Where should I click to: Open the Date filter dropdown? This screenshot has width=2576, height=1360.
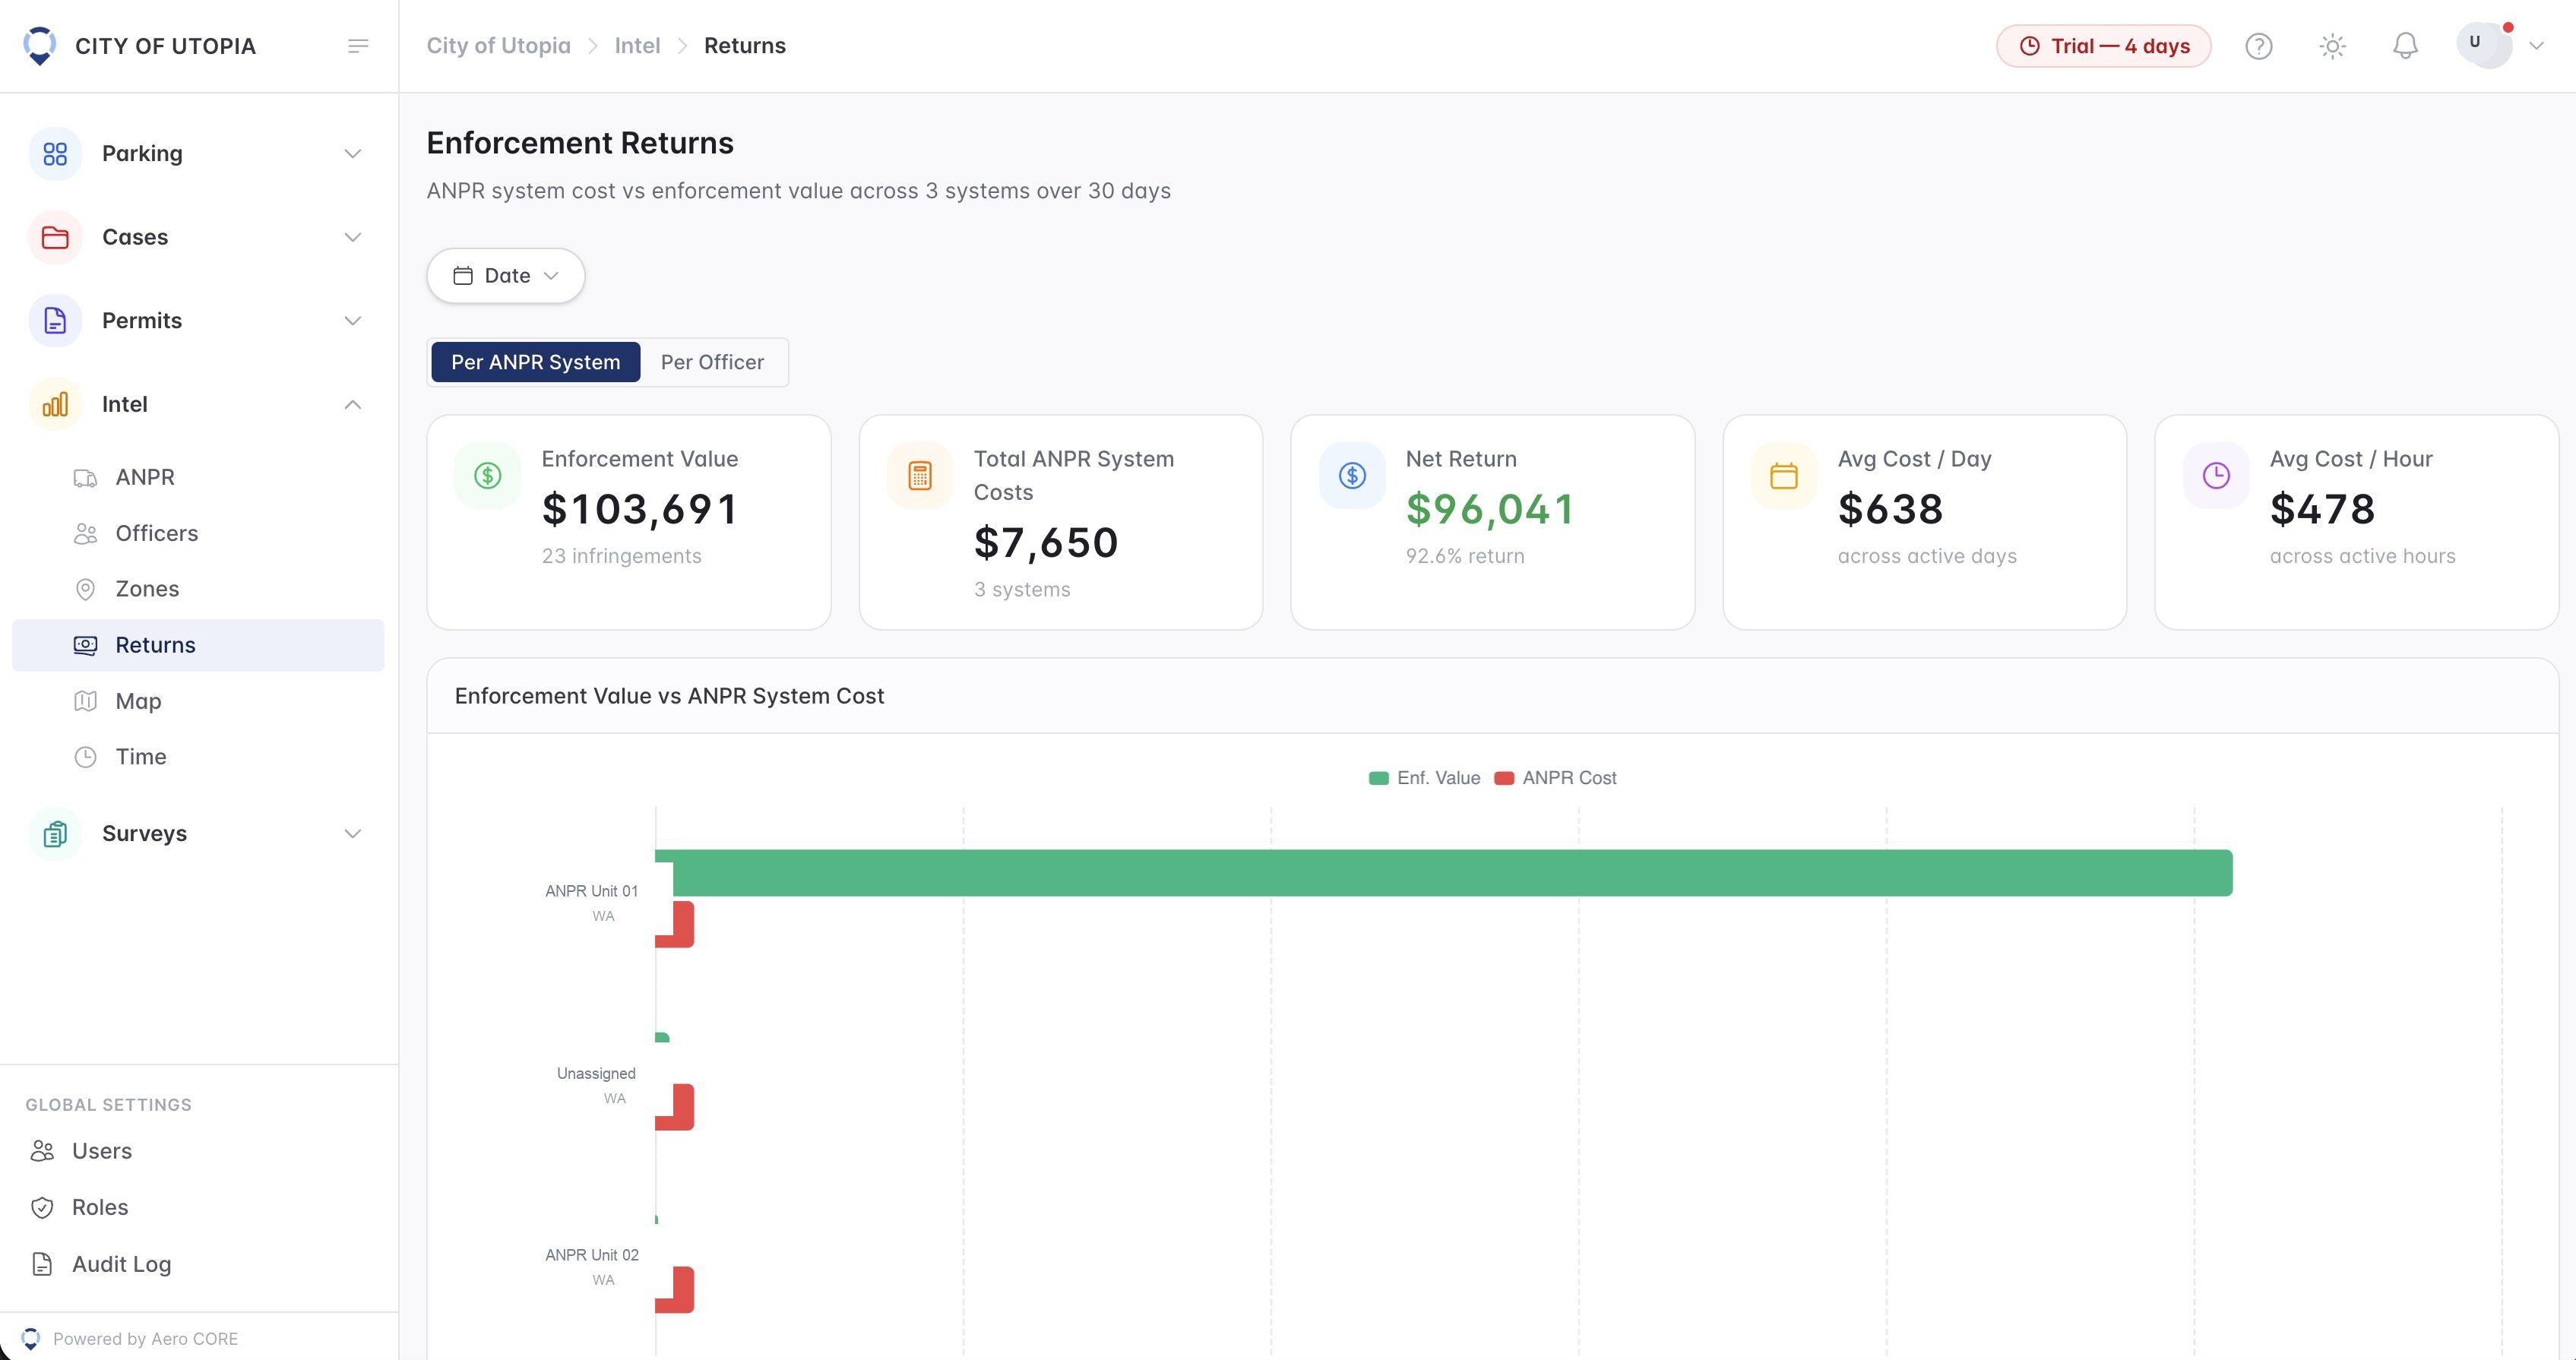pyautogui.click(x=506, y=276)
